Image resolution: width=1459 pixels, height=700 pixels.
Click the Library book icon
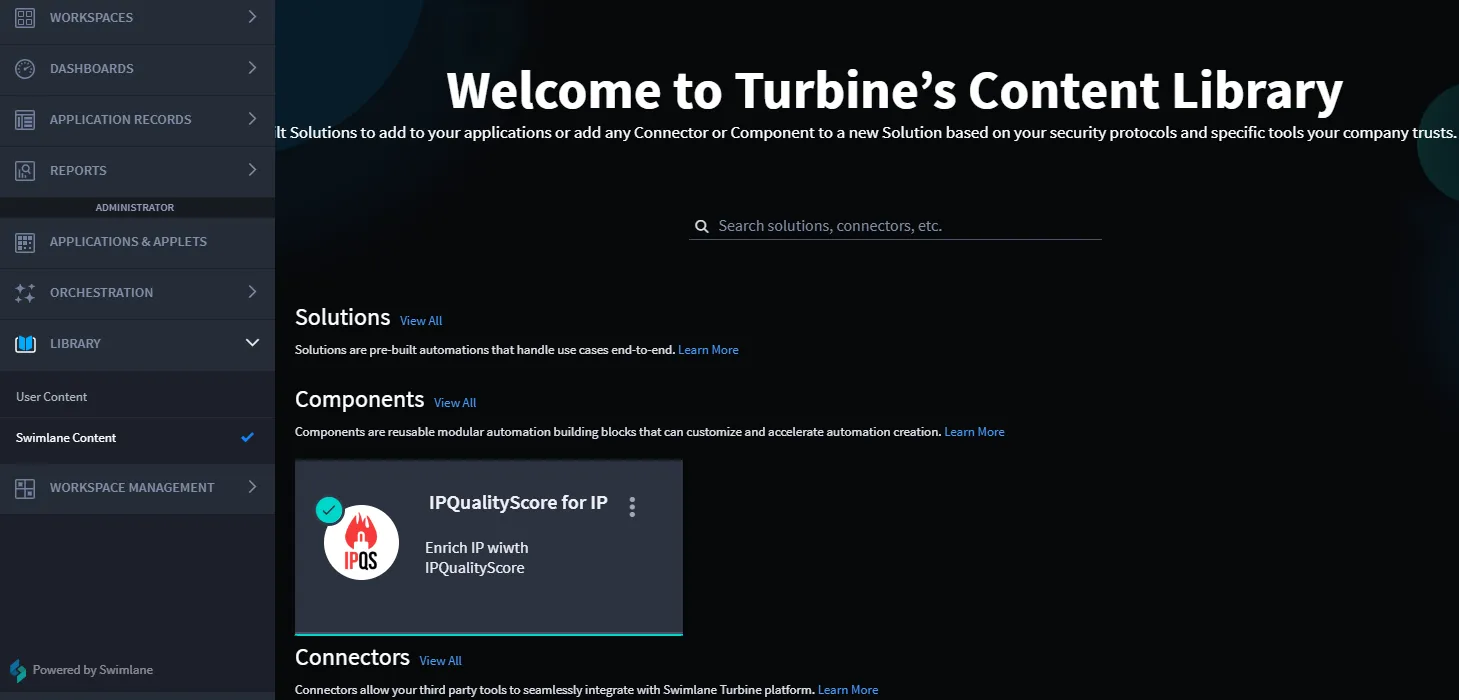[x=25, y=343]
